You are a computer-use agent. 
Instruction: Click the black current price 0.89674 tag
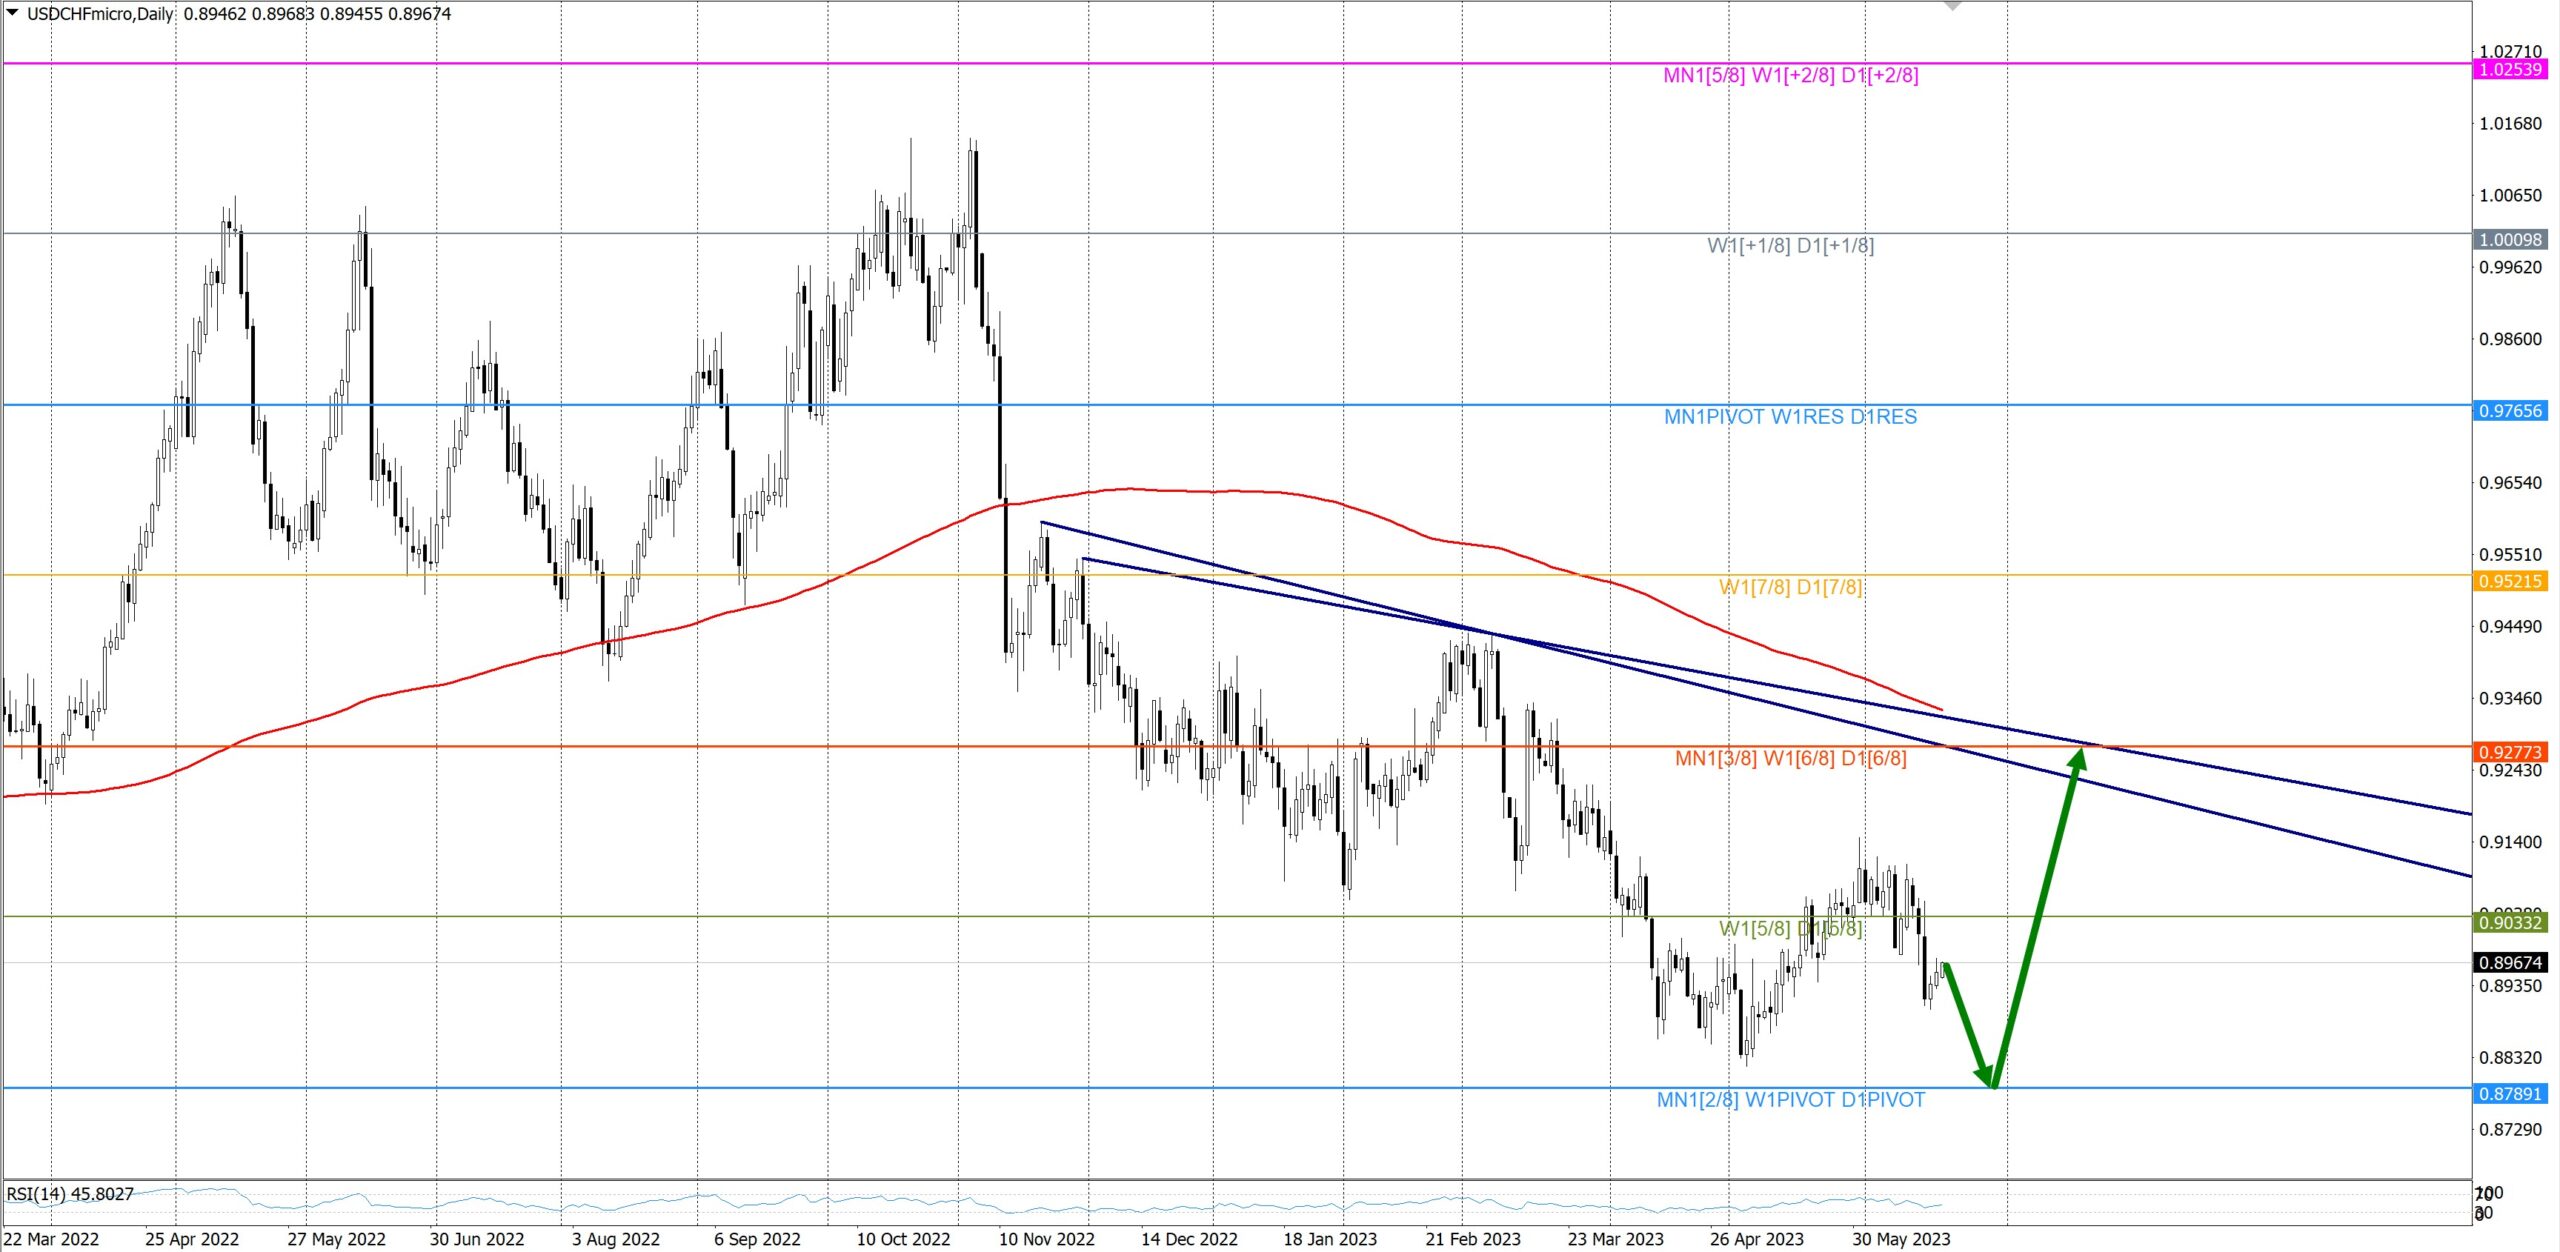click(x=2510, y=963)
